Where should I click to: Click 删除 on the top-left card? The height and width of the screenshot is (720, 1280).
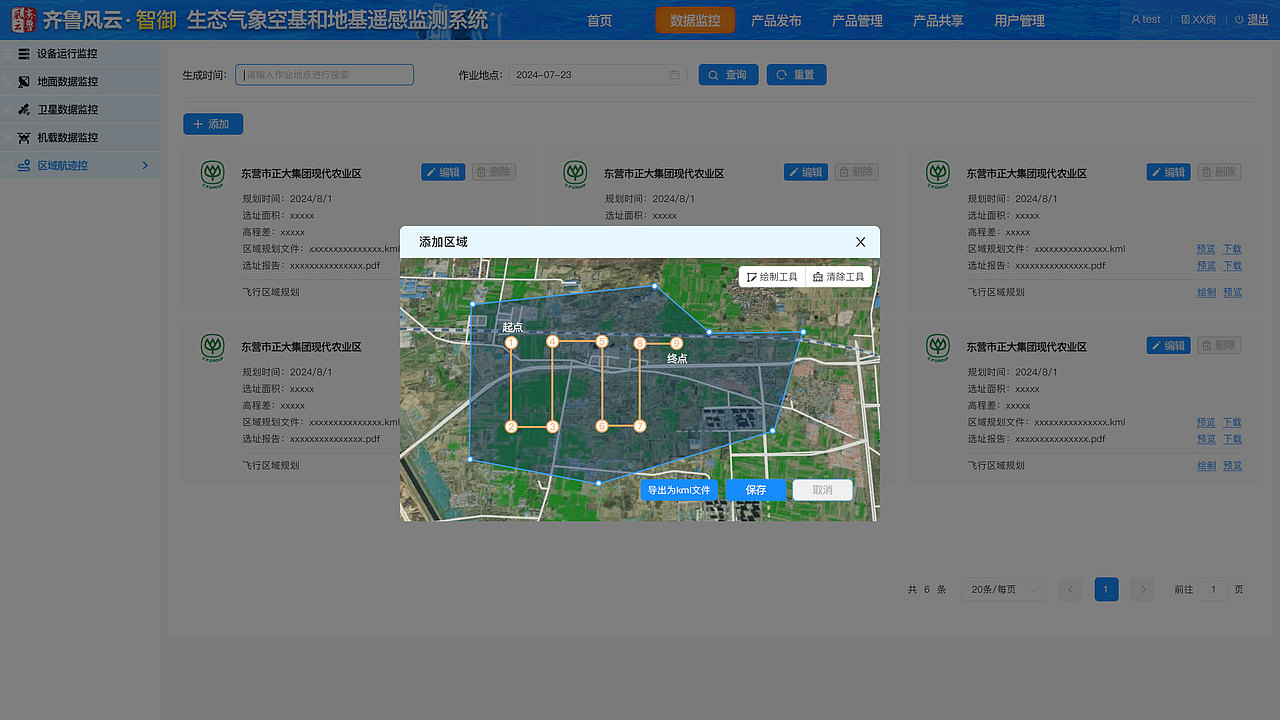[494, 172]
